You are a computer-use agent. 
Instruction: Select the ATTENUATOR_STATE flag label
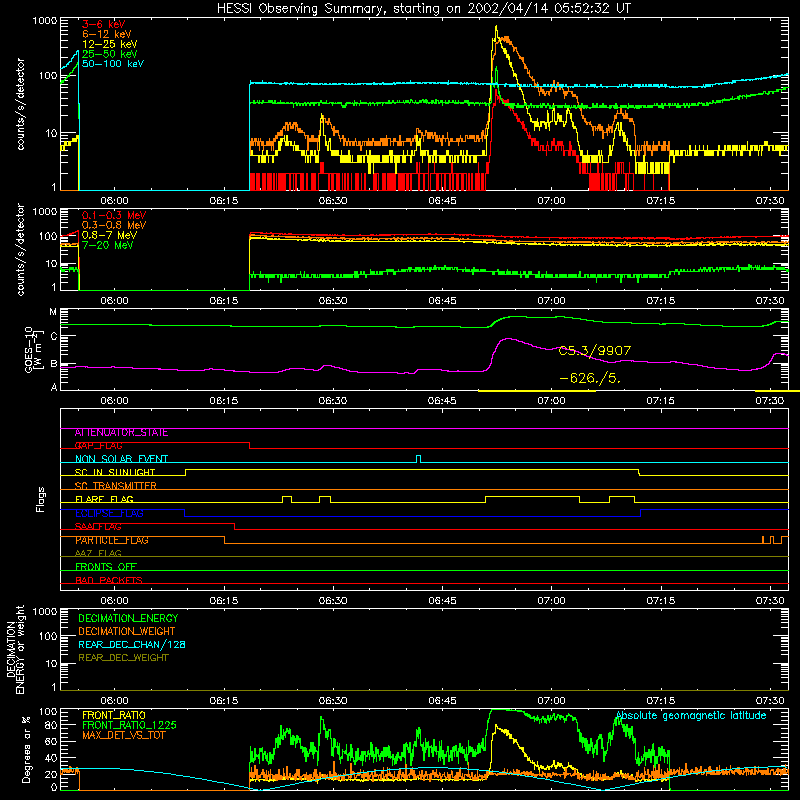(x=121, y=433)
